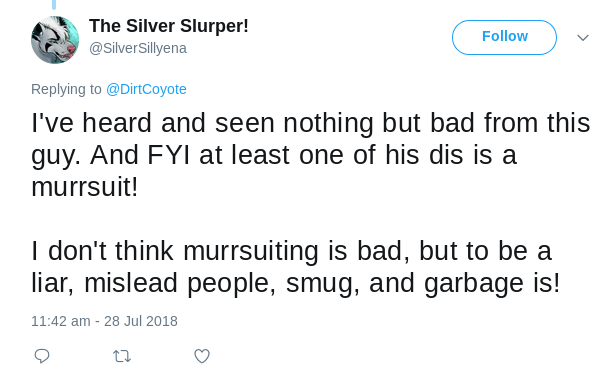
Task: Click the 'Follow' text inside the button
Action: pyautogui.click(x=505, y=36)
